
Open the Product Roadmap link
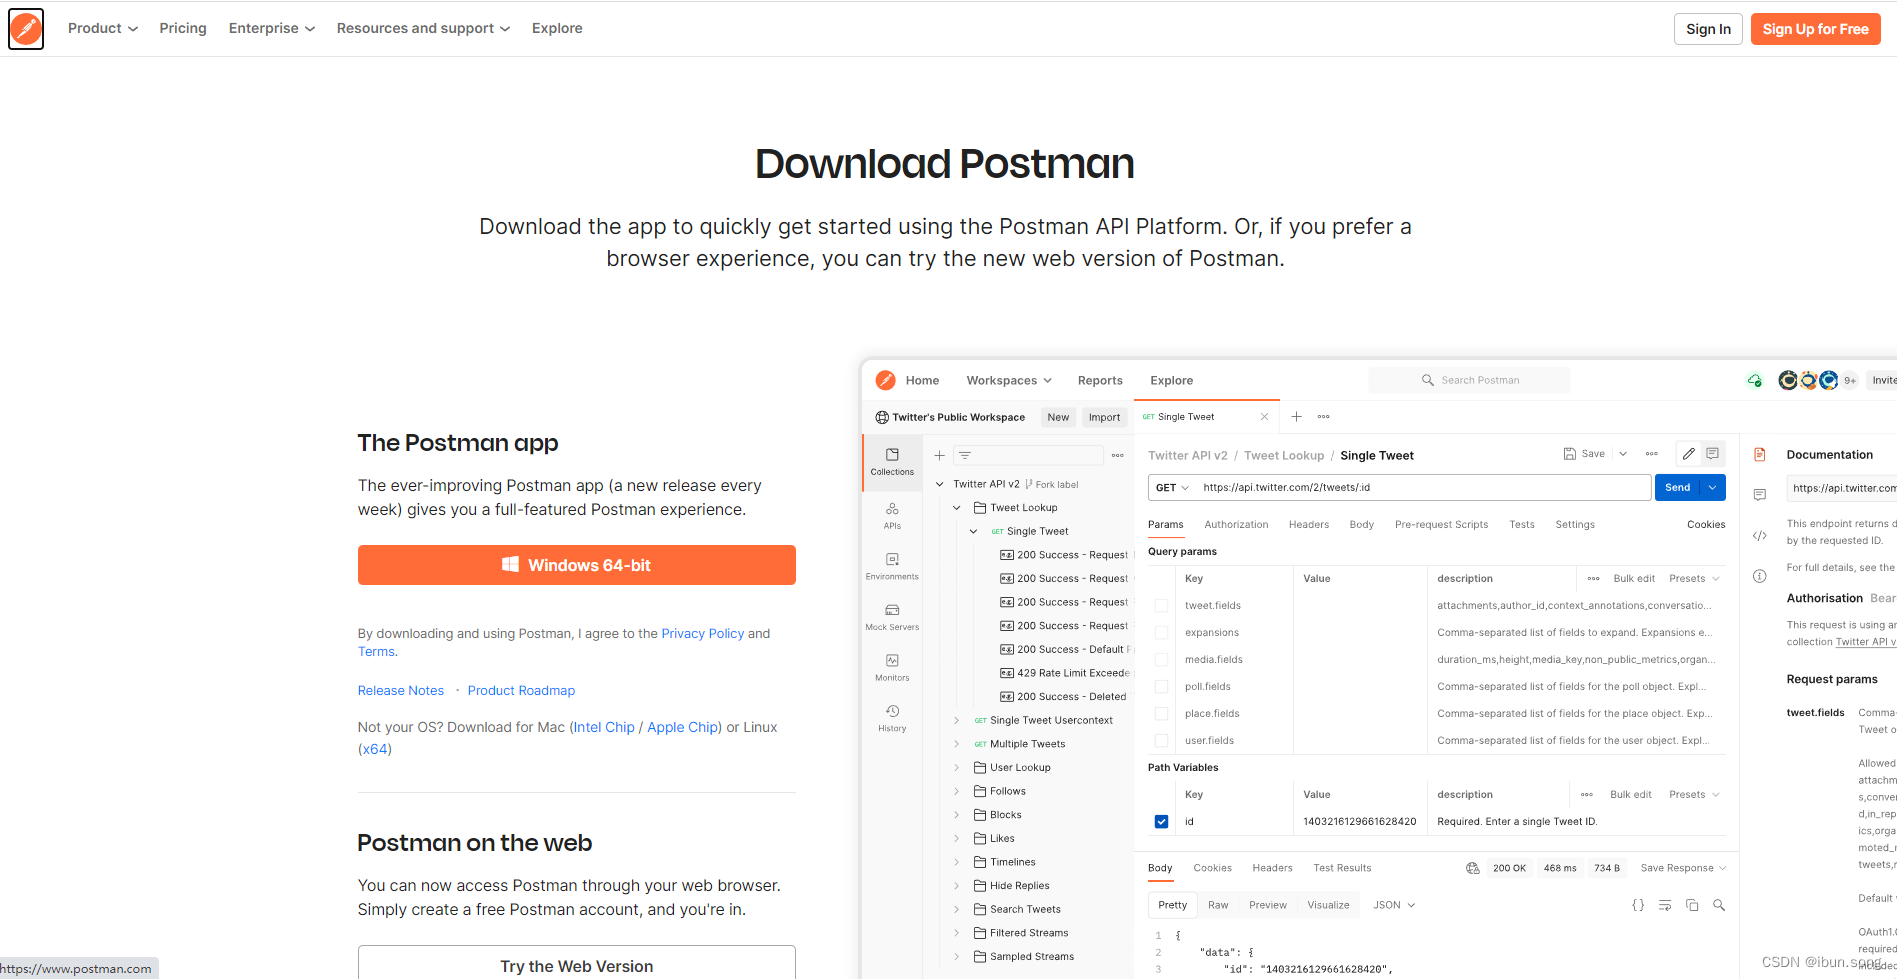(521, 690)
